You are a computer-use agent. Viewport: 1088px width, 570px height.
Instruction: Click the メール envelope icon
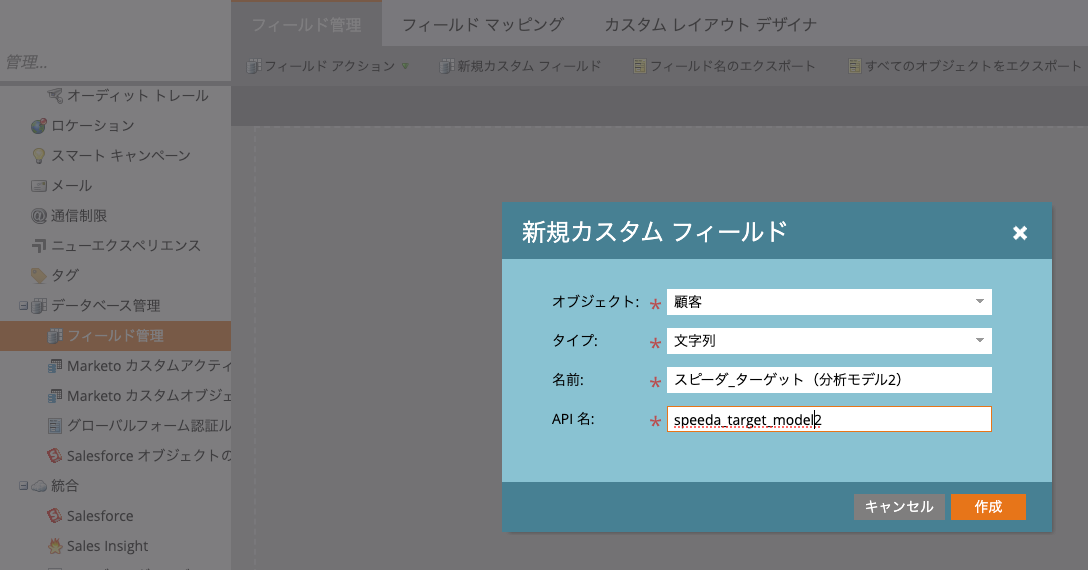click(x=39, y=186)
